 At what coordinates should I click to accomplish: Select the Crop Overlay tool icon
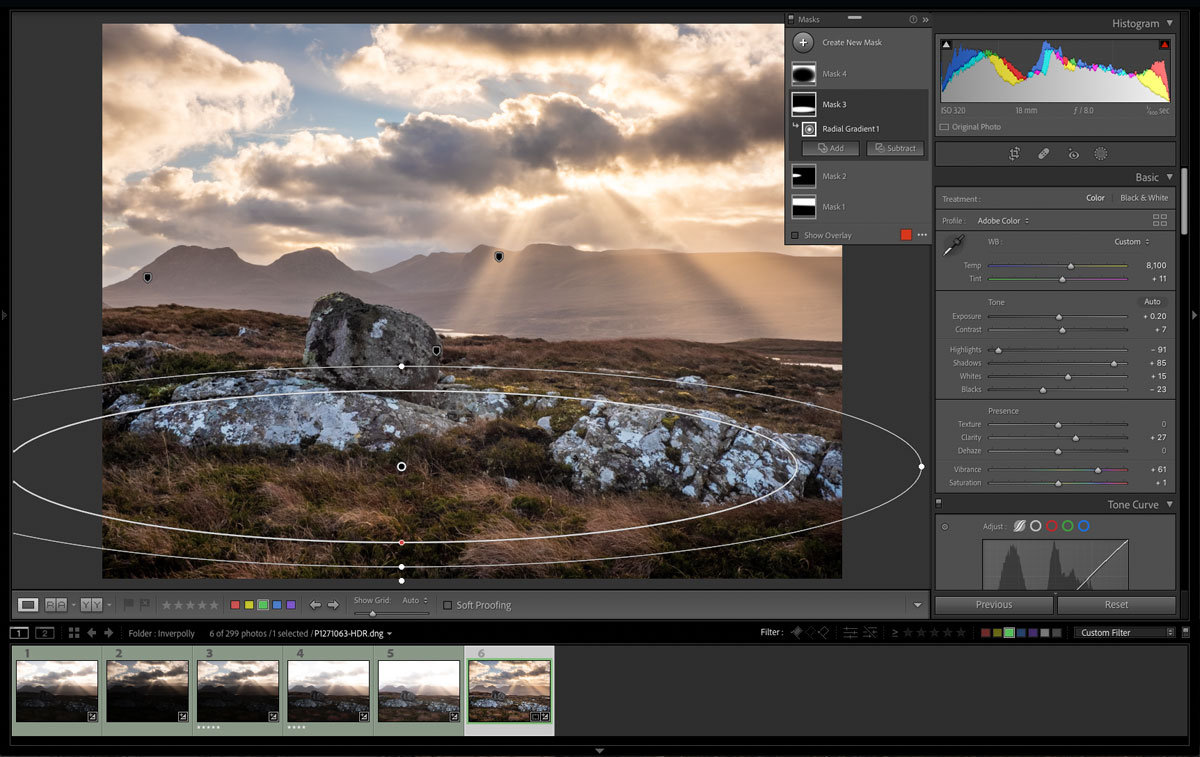coord(1014,154)
